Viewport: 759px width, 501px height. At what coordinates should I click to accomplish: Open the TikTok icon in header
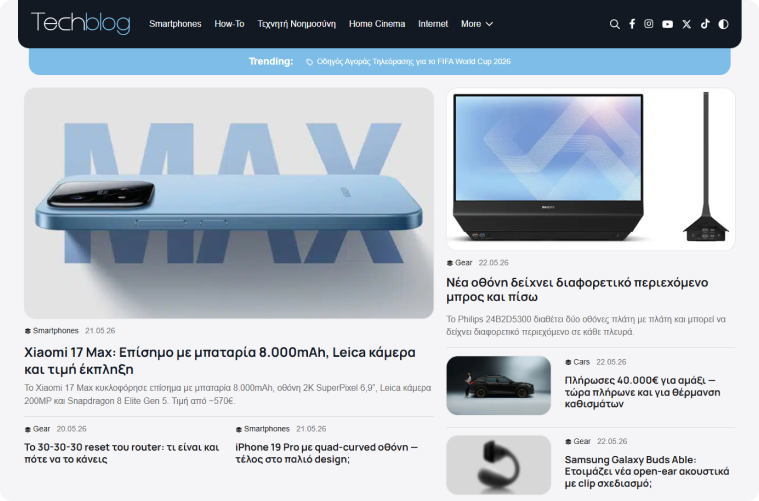705,24
